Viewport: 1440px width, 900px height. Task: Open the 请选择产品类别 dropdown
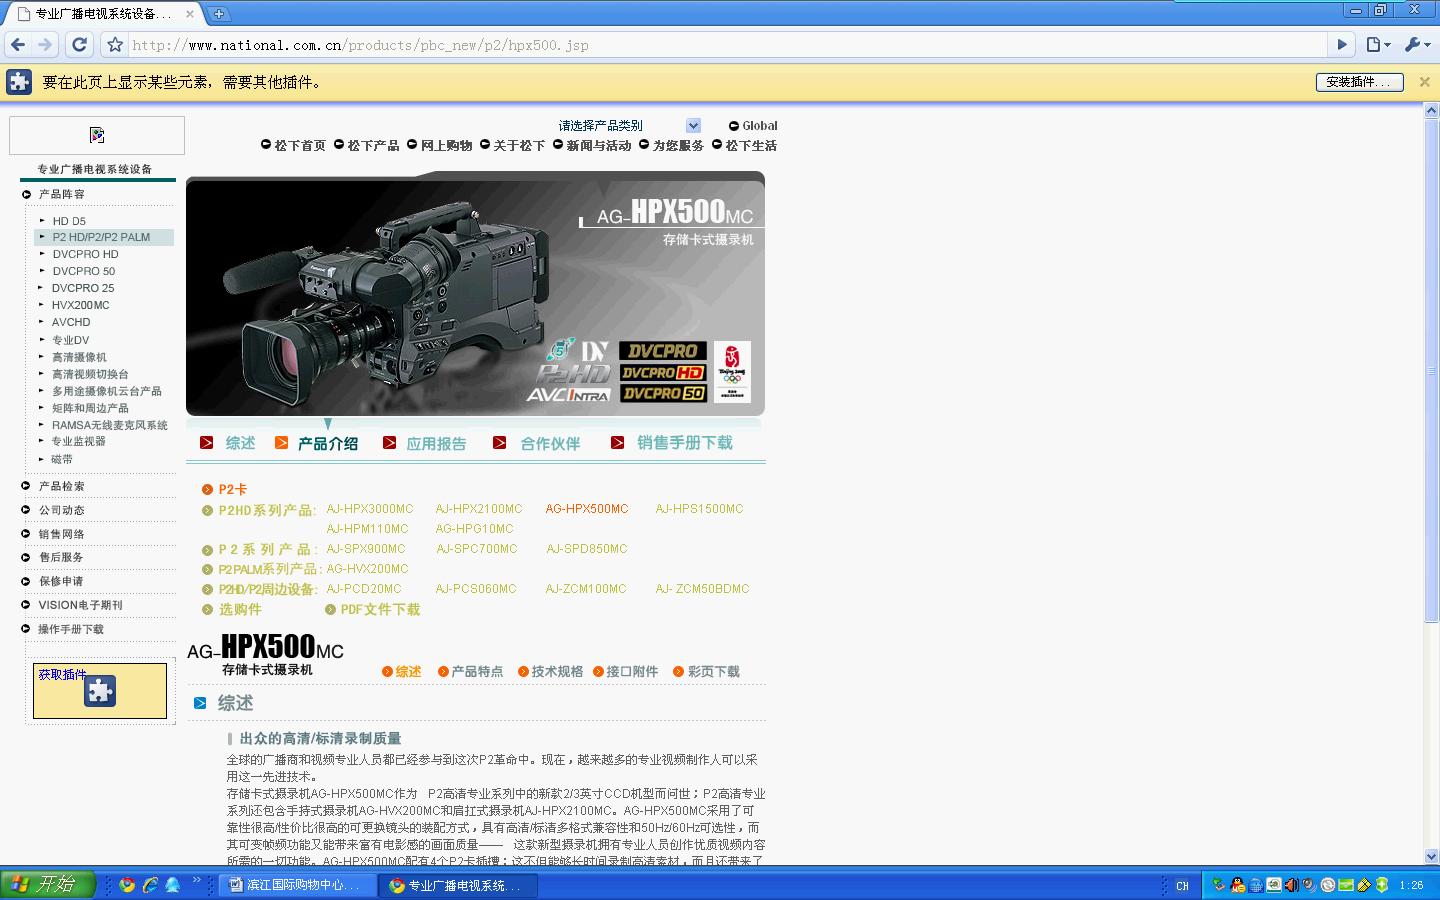pos(630,126)
